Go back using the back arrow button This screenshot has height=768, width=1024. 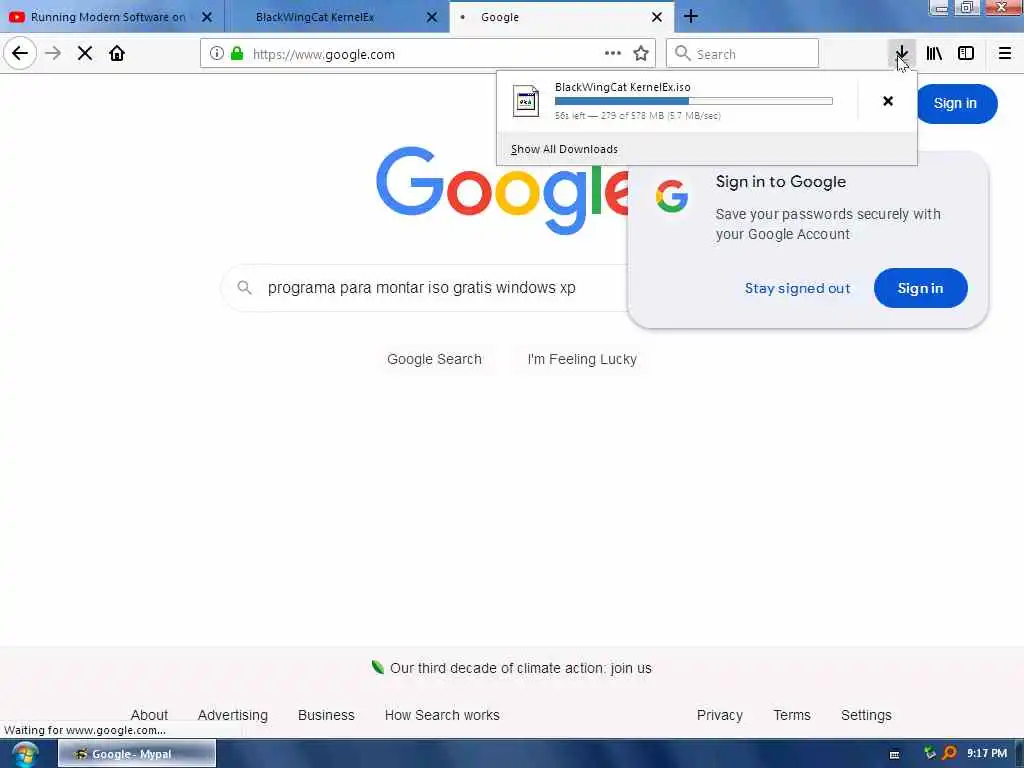[20, 54]
